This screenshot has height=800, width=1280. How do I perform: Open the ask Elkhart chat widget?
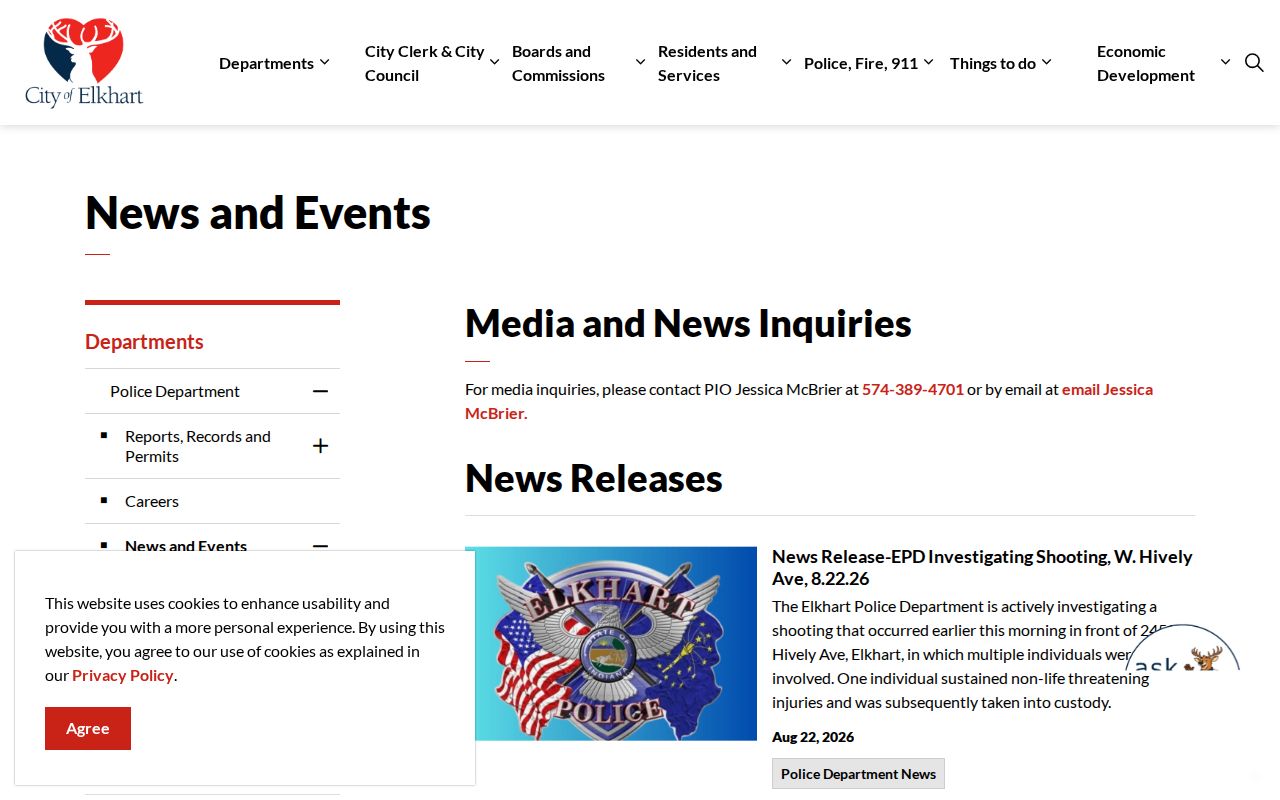pyautogui.click(x=1182, y=648)
